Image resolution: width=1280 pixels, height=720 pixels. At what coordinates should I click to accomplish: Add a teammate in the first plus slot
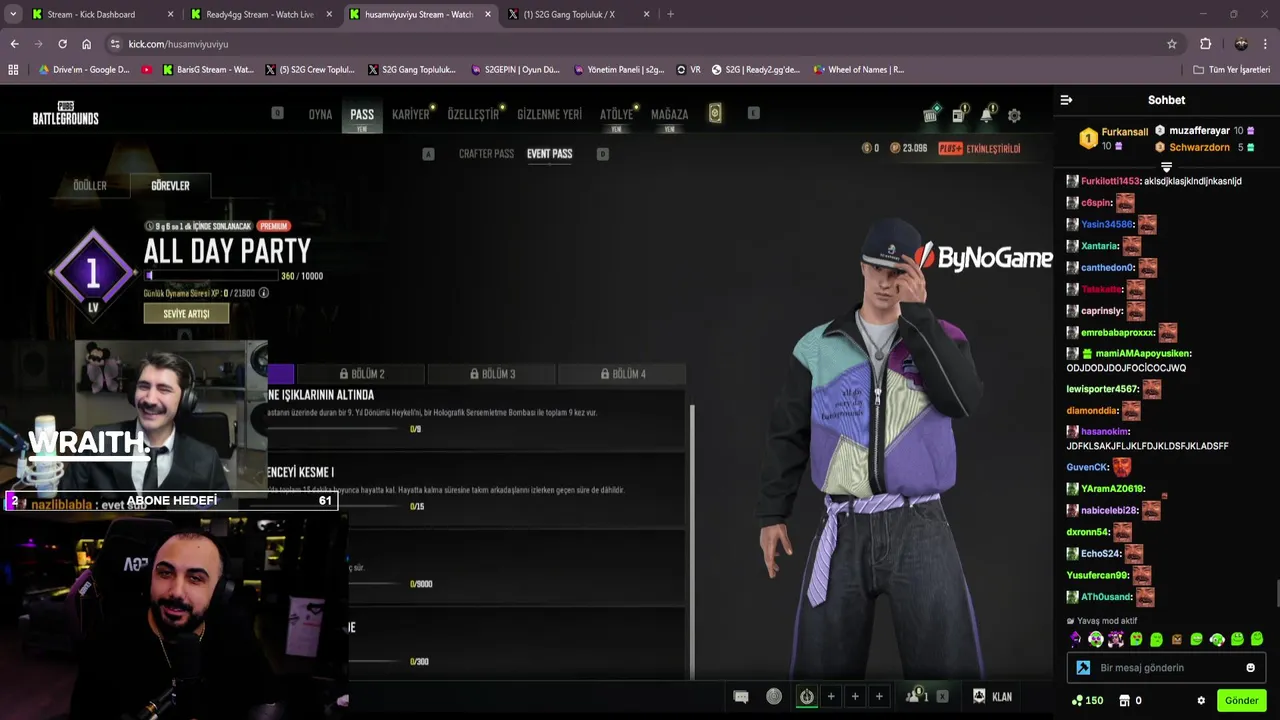point(830,697)
